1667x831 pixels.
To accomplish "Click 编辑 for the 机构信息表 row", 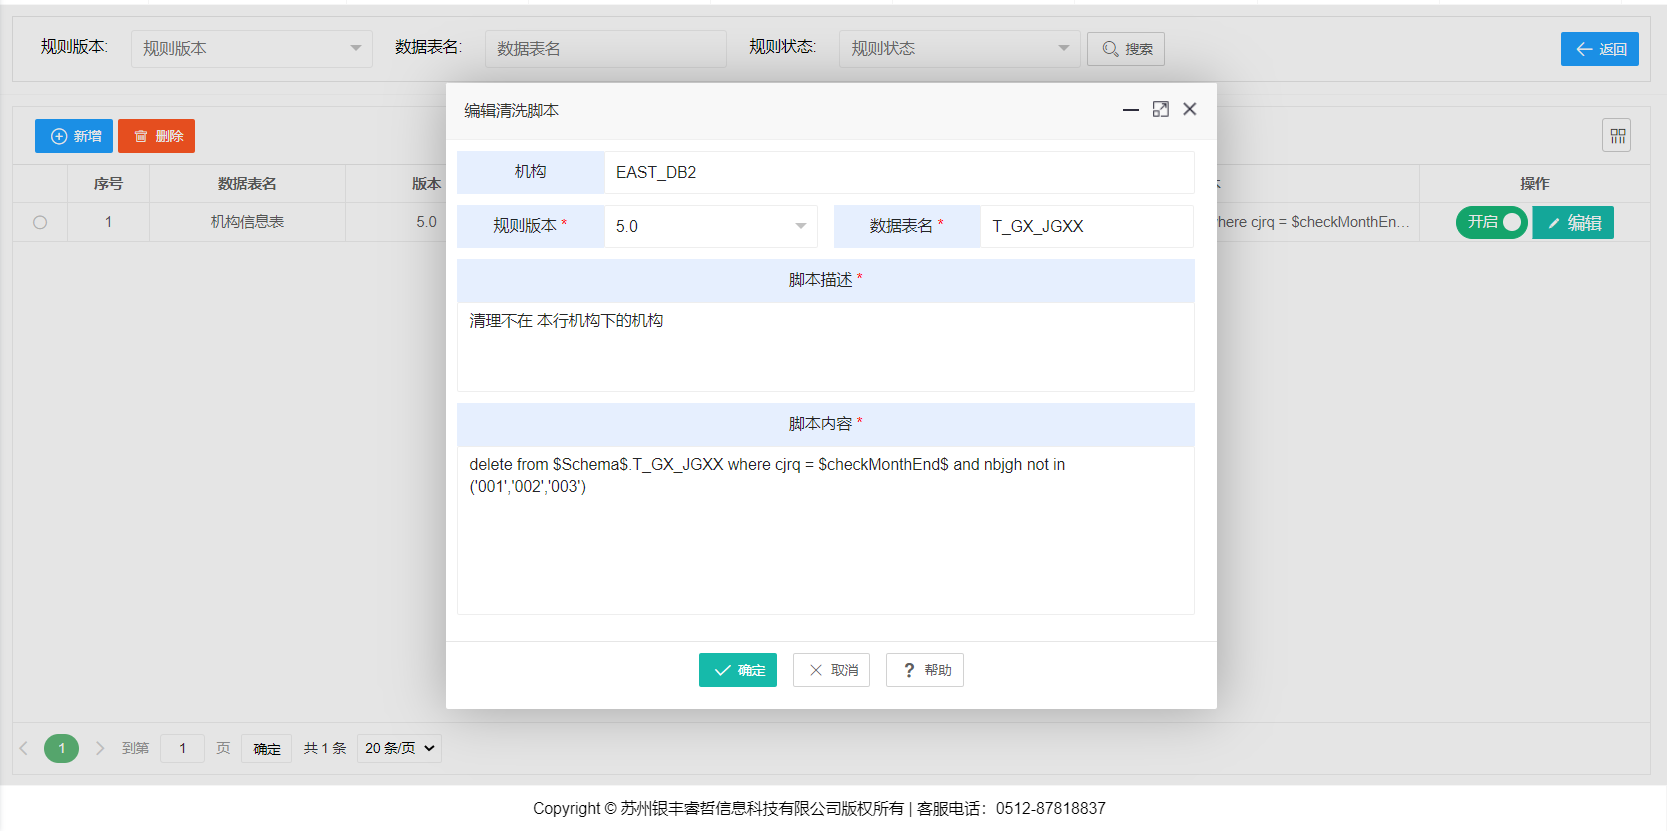I will [x=1573, y=223].
